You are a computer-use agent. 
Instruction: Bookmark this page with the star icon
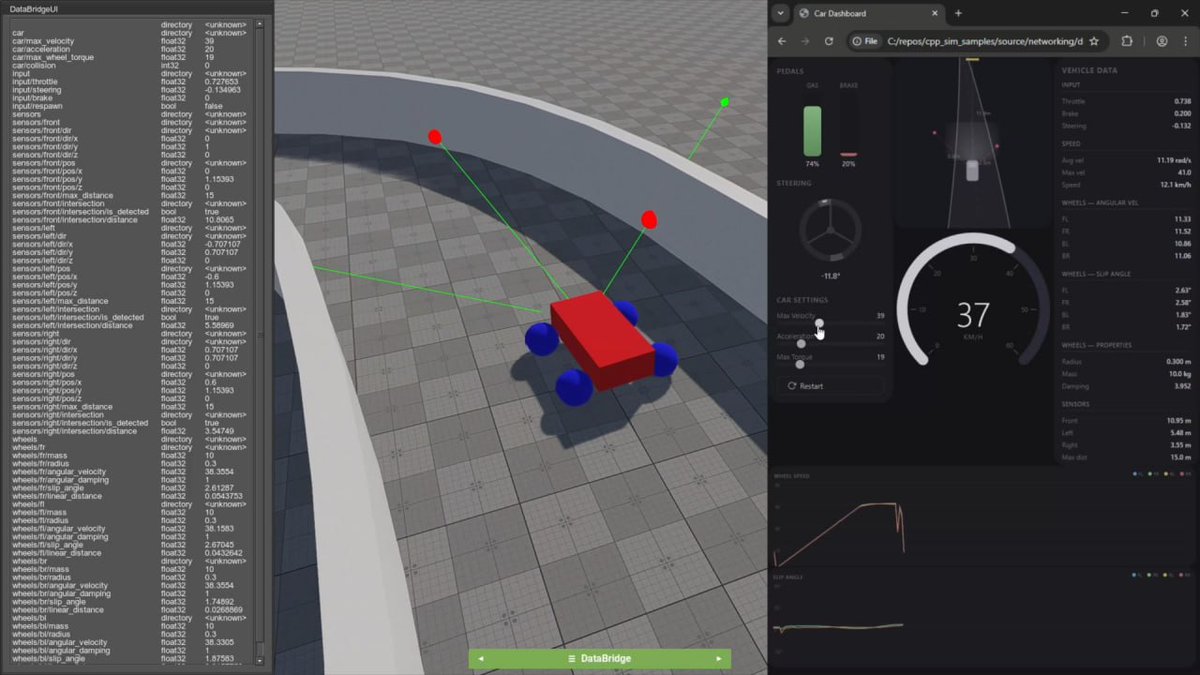click(x=1094, y=41)
